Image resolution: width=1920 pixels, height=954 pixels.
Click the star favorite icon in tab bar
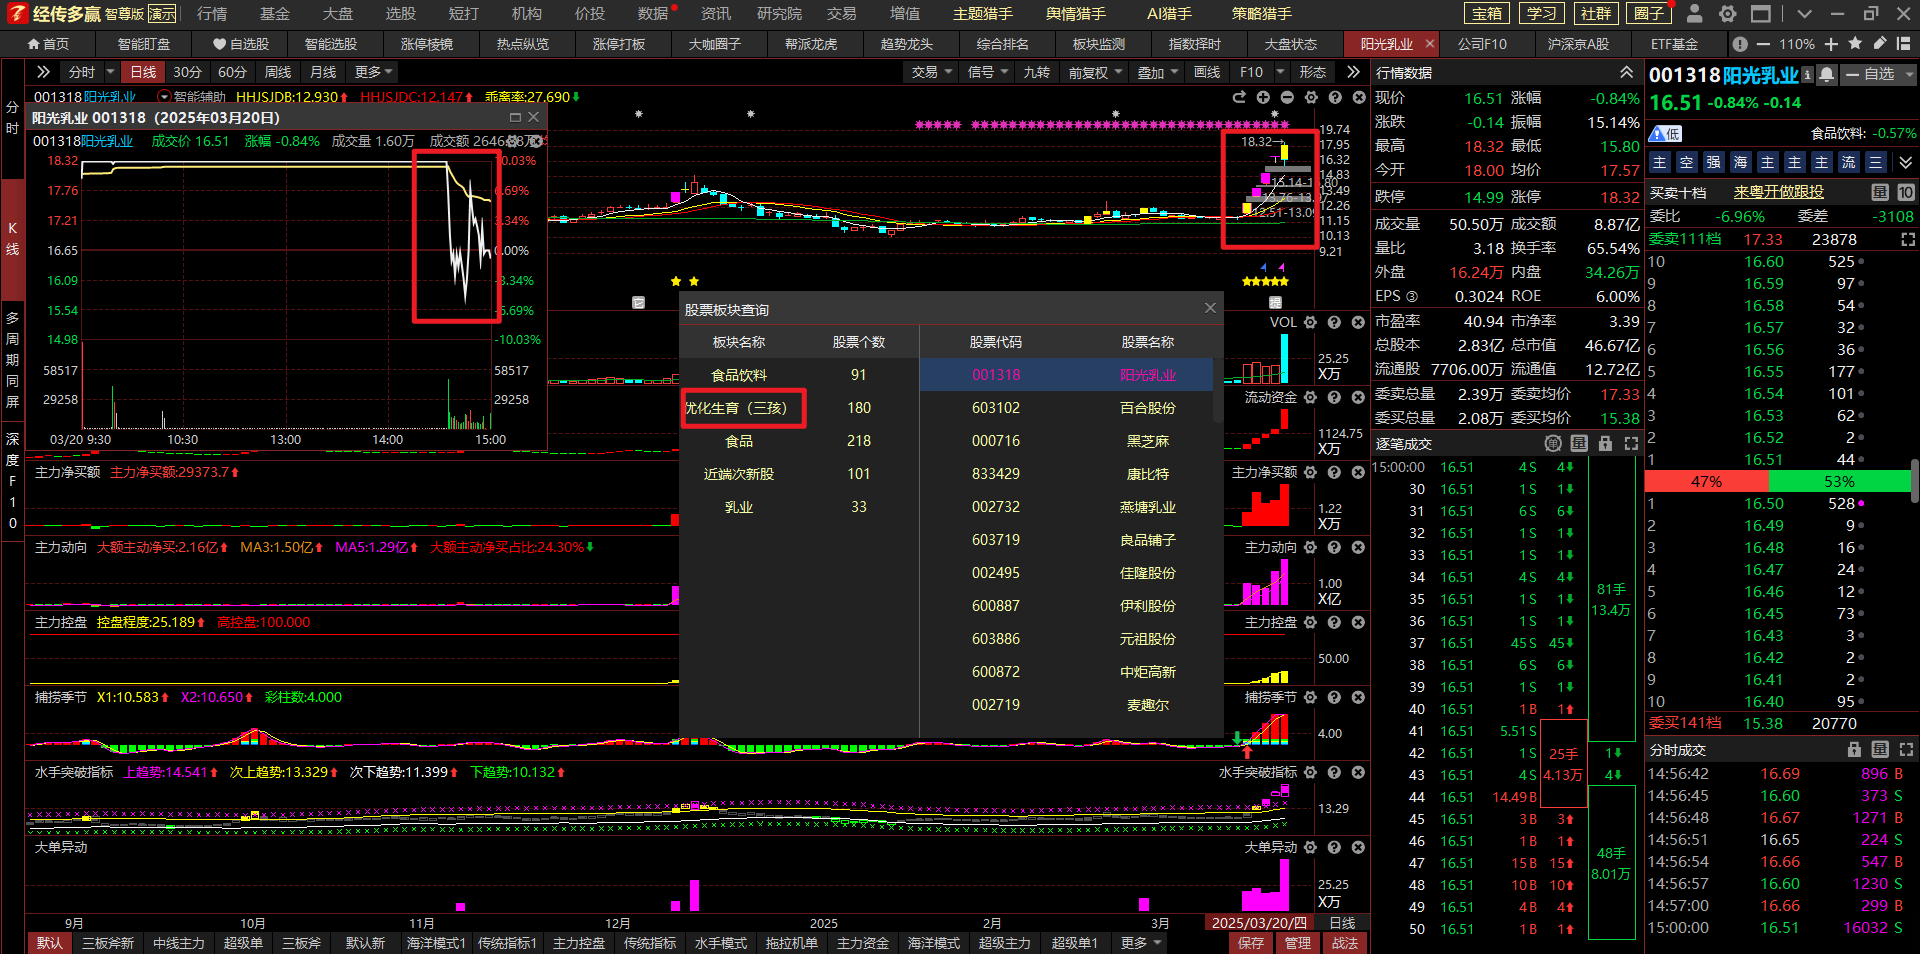[1855, 44]
